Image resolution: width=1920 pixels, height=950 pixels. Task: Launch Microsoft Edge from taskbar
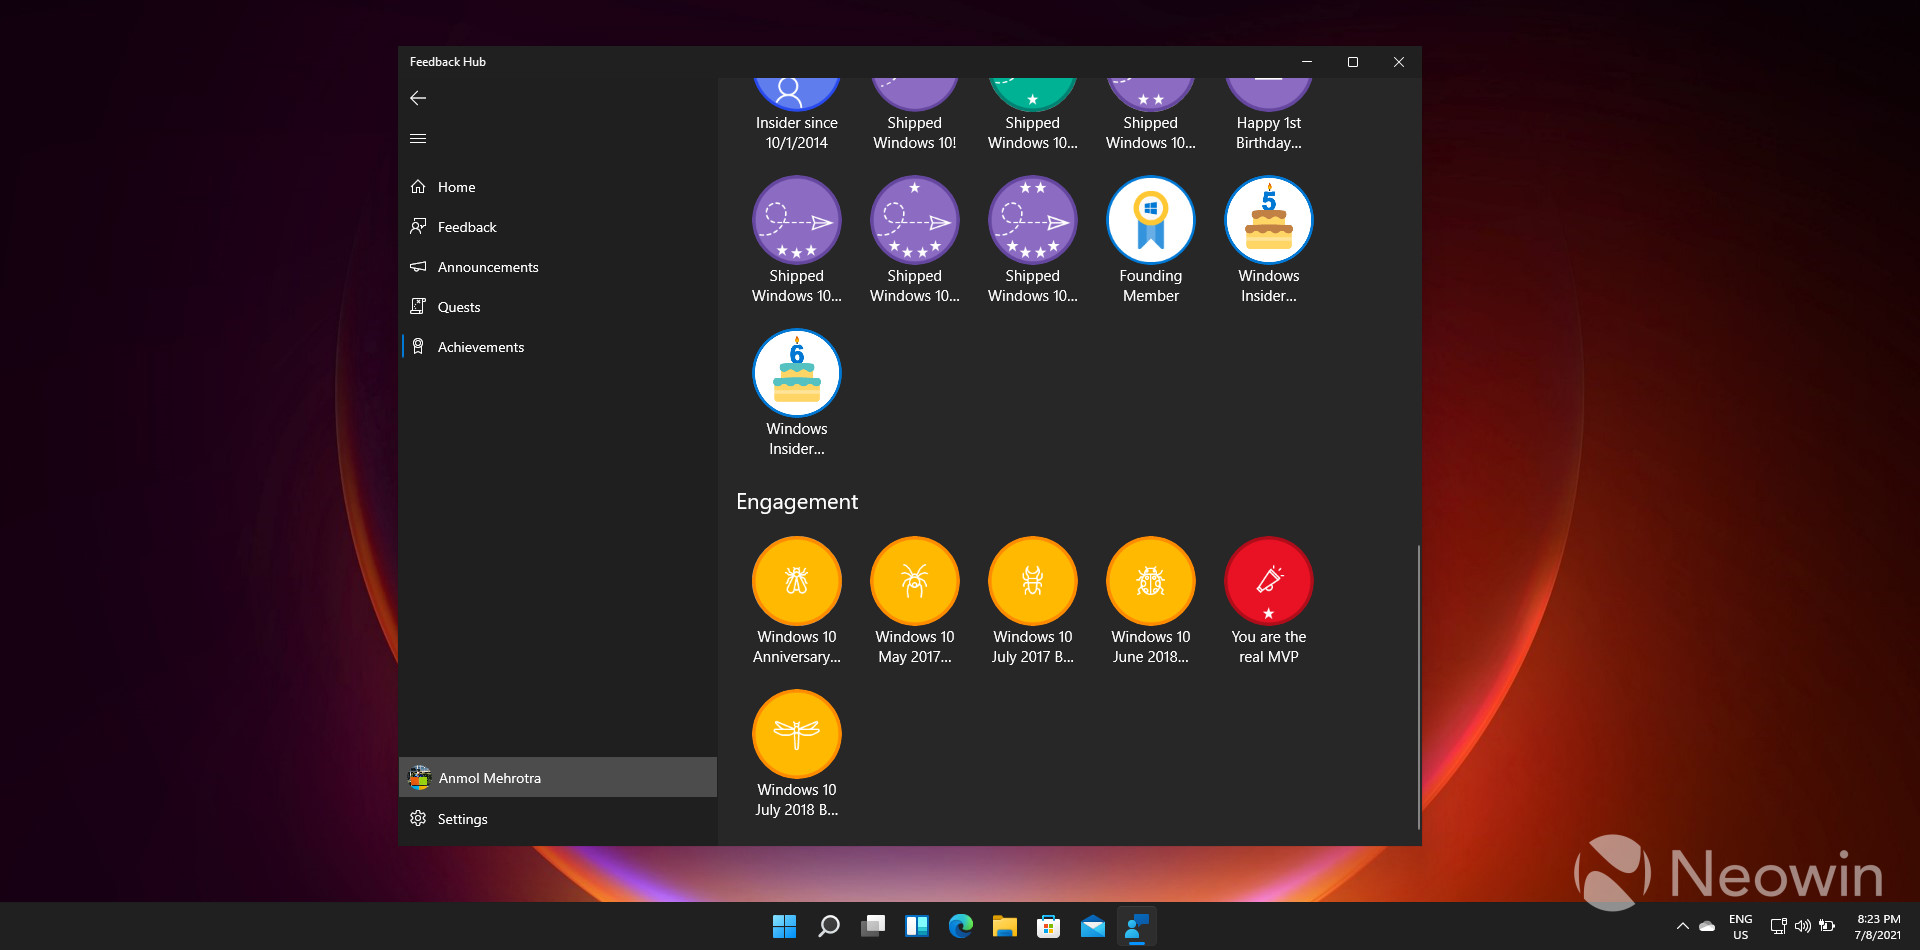[961, 926]
